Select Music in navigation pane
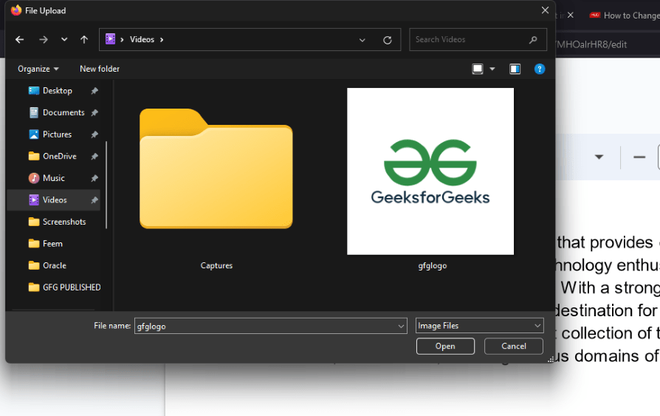 [53, 178]
